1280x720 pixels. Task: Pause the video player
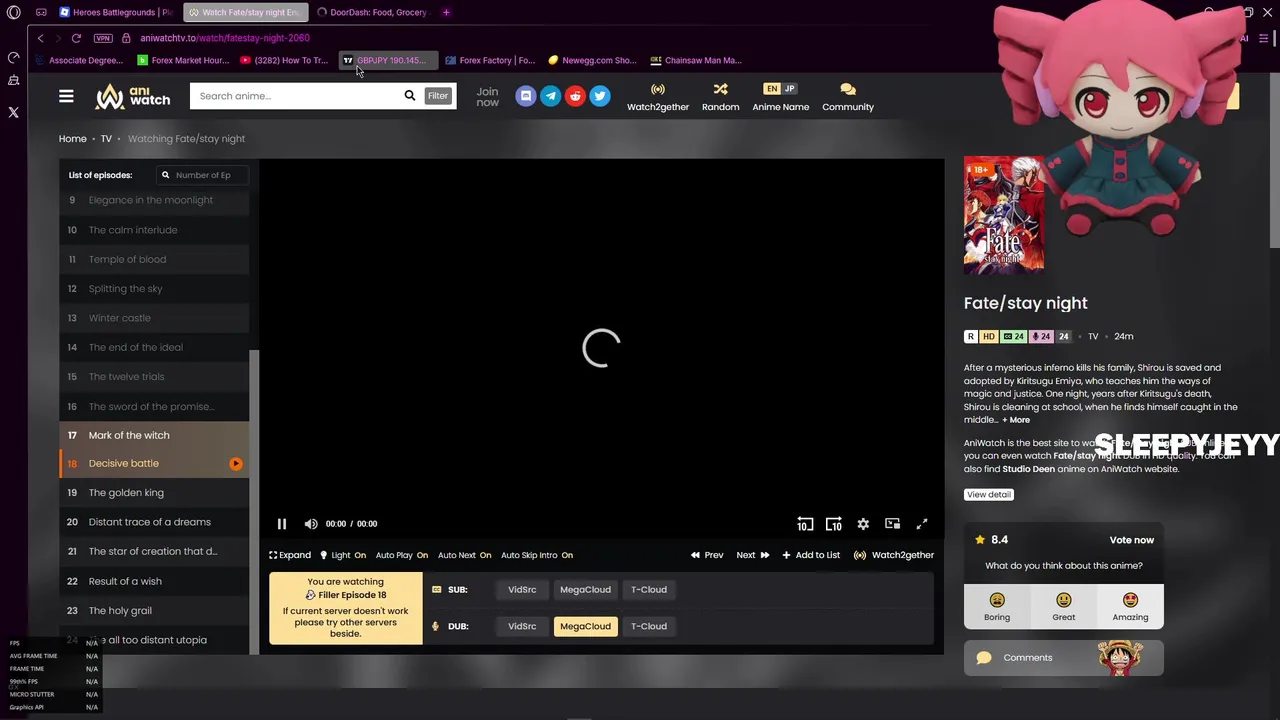[282, 524]
